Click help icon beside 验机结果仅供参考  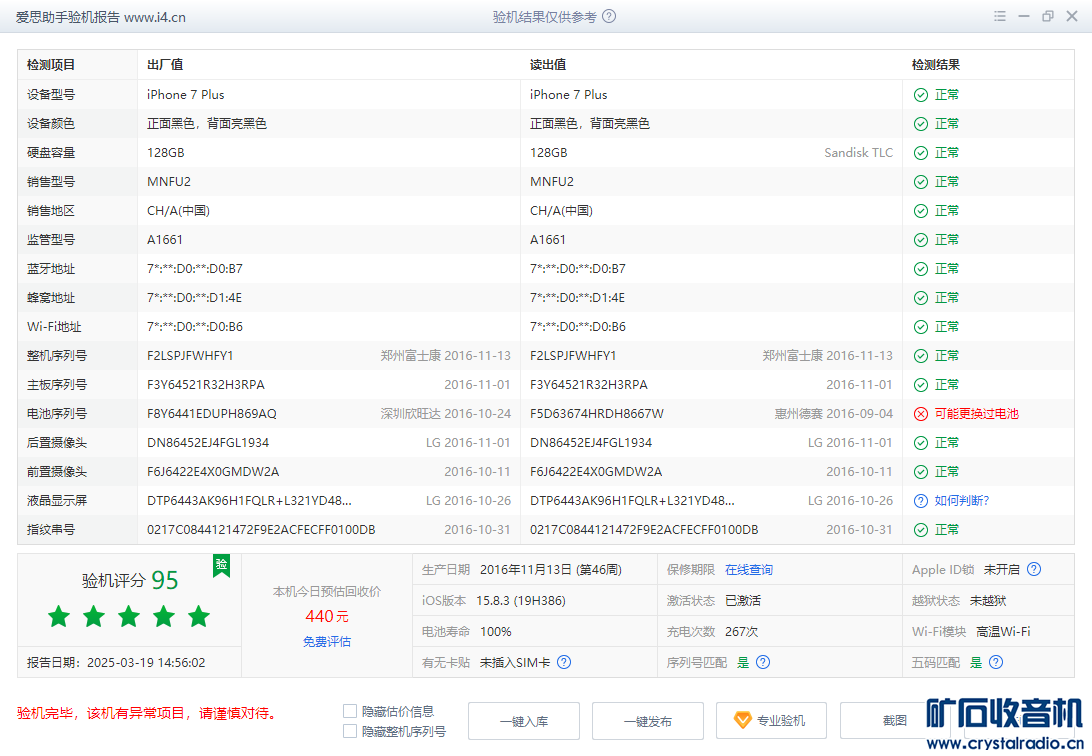609,17
